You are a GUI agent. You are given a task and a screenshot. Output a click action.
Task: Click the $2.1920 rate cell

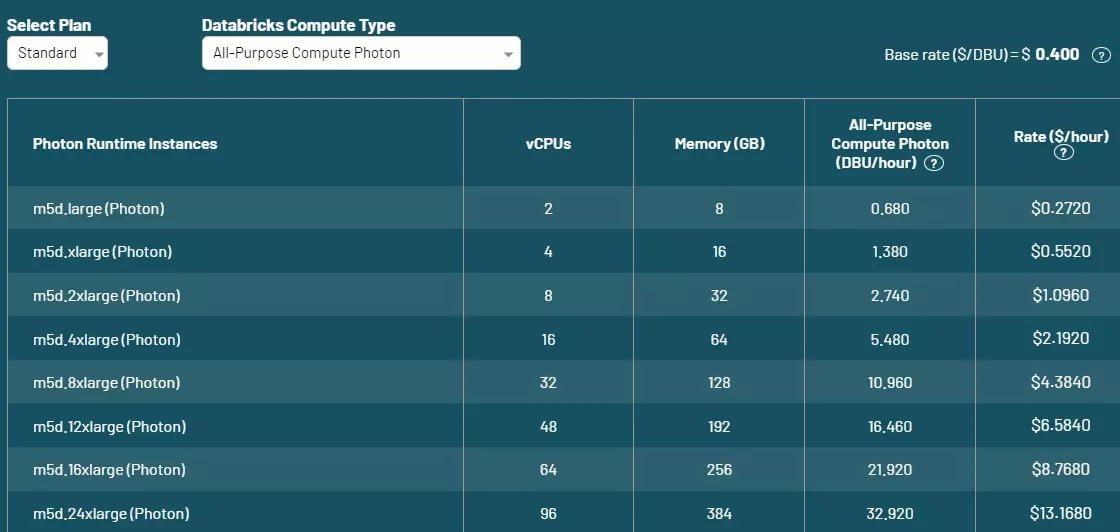coord(1061,338)
